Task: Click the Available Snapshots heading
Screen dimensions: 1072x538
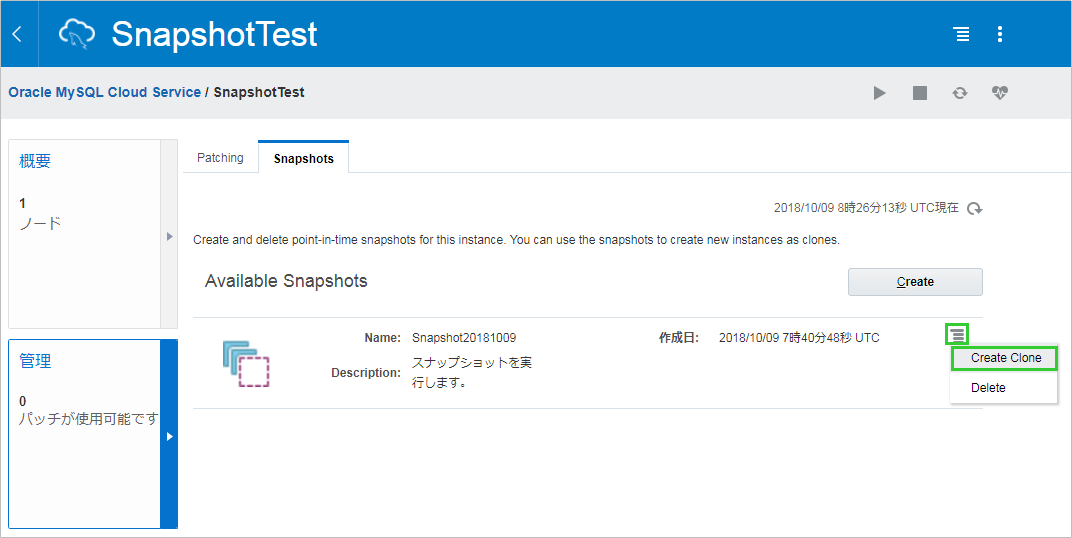Action: coord(286,281)
